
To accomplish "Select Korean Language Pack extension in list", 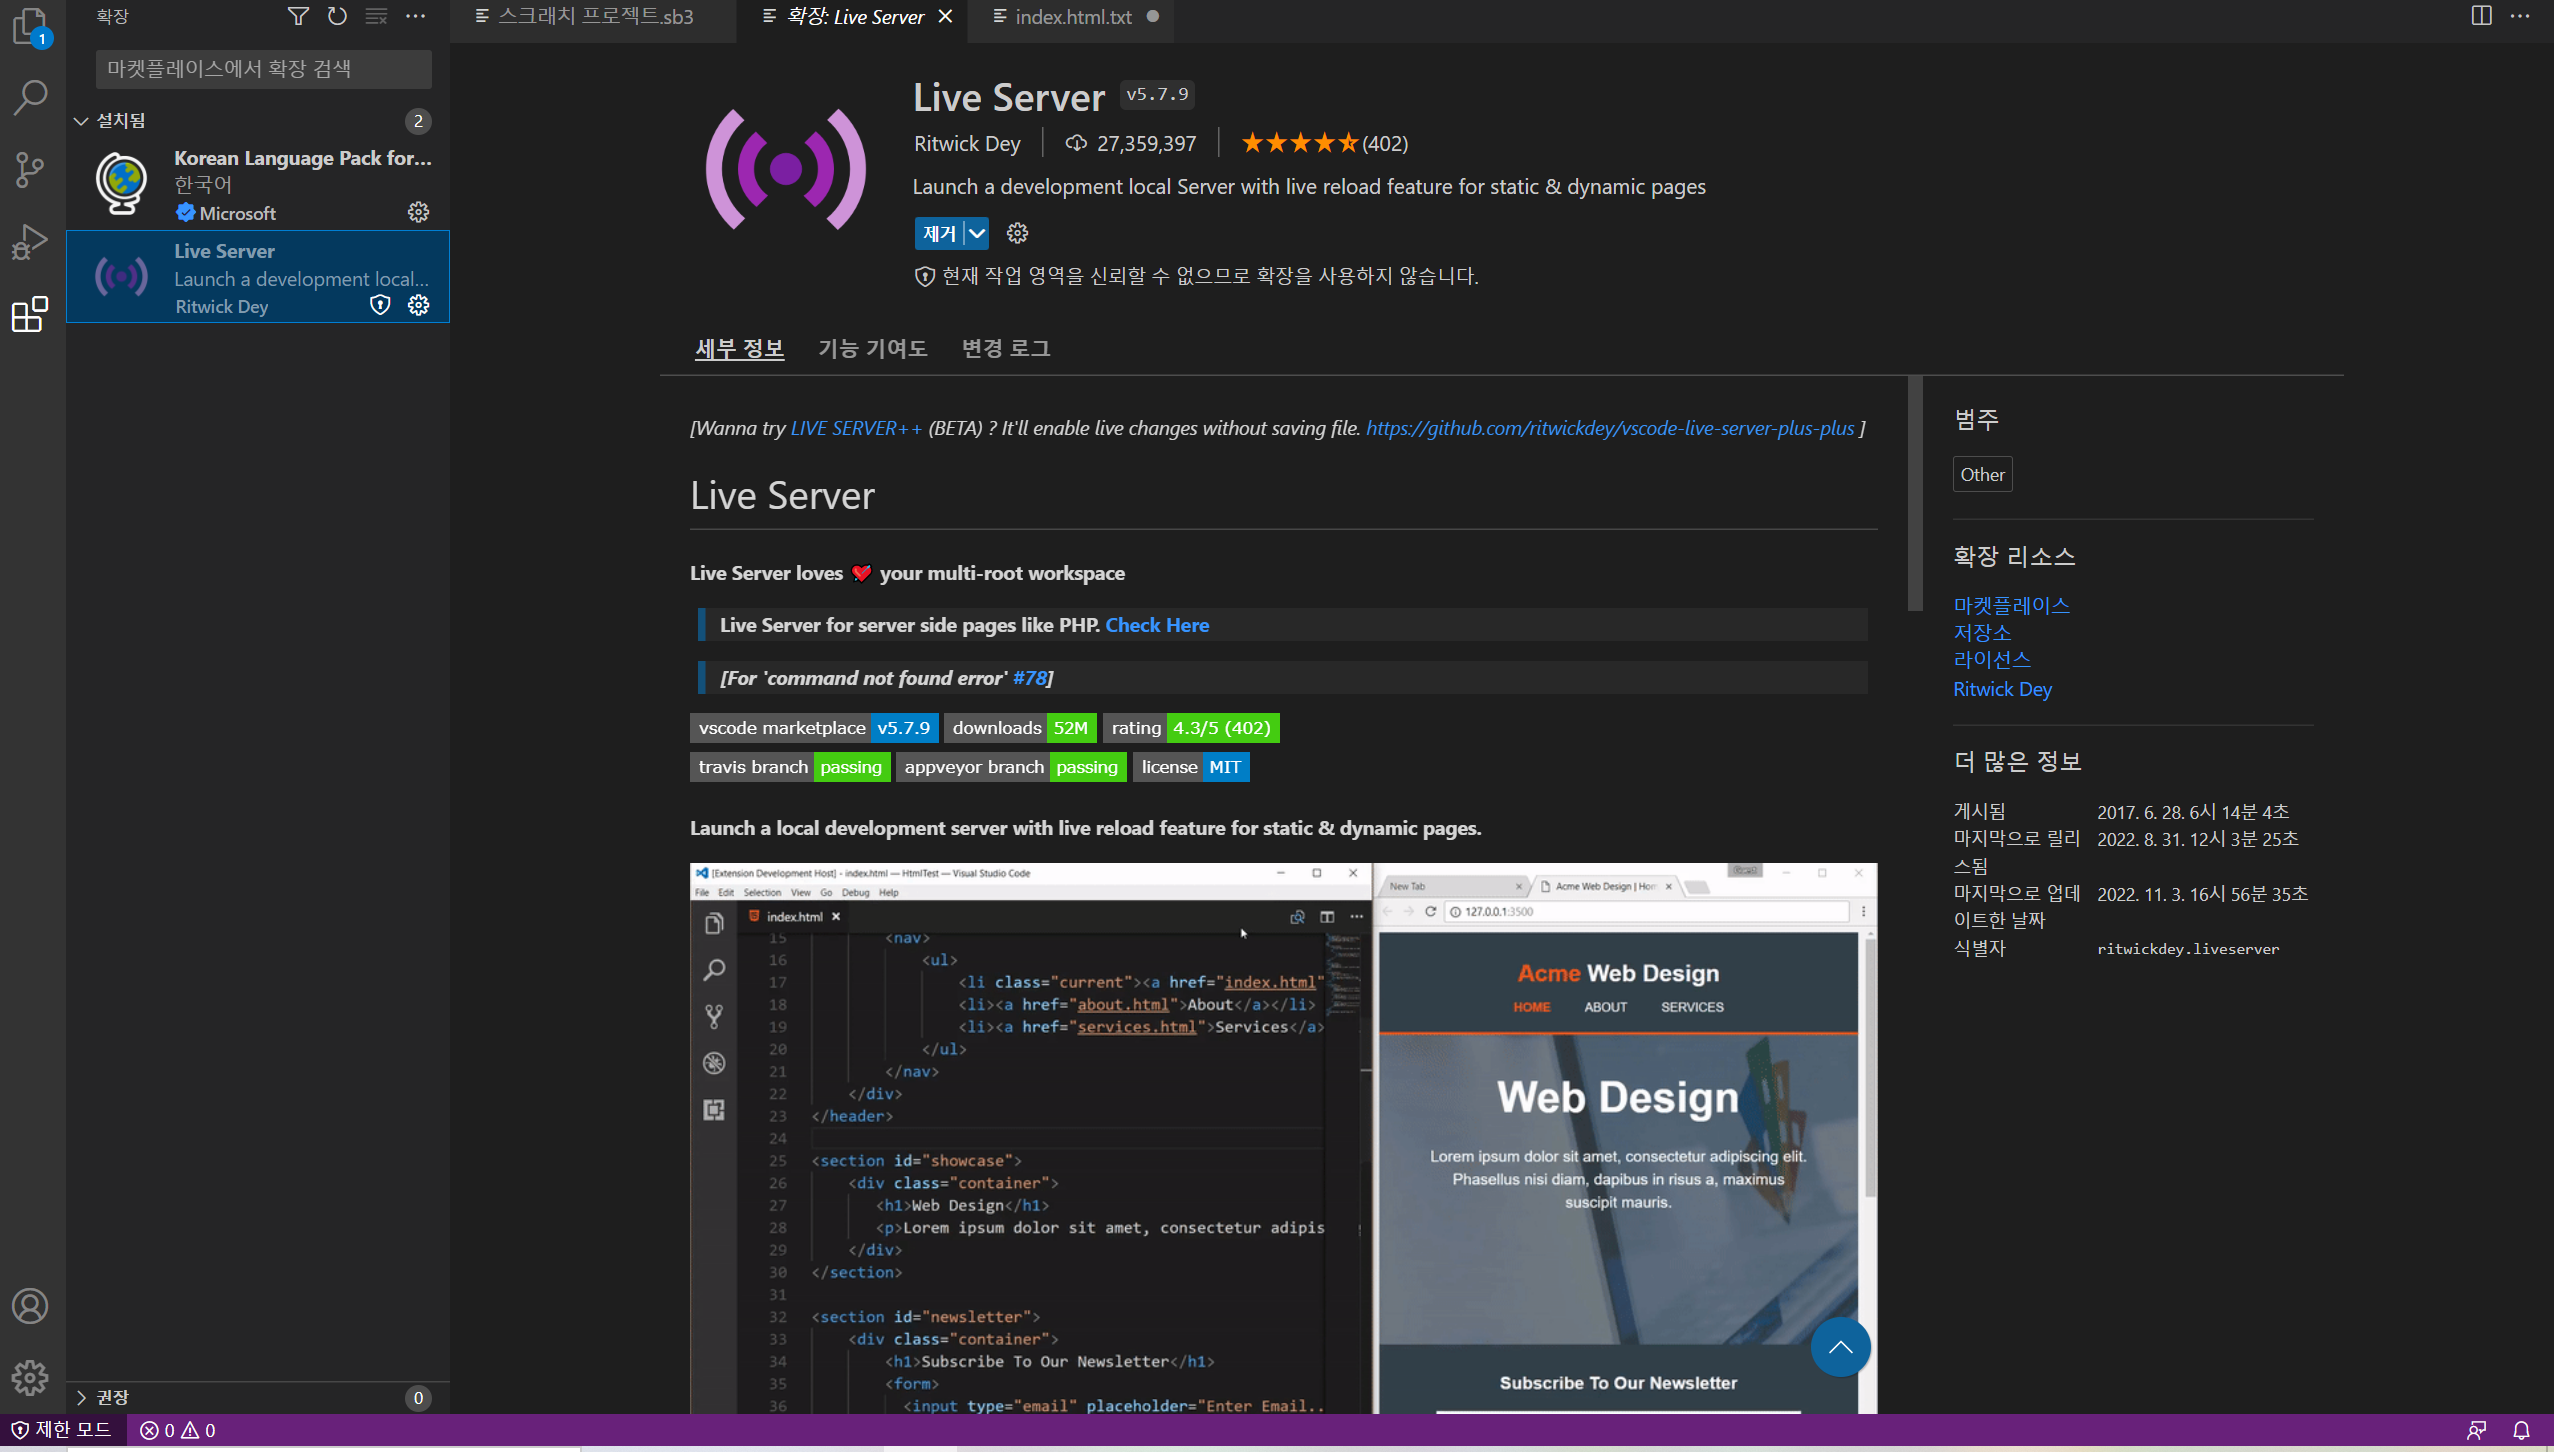I will click(x=258, y=184).
